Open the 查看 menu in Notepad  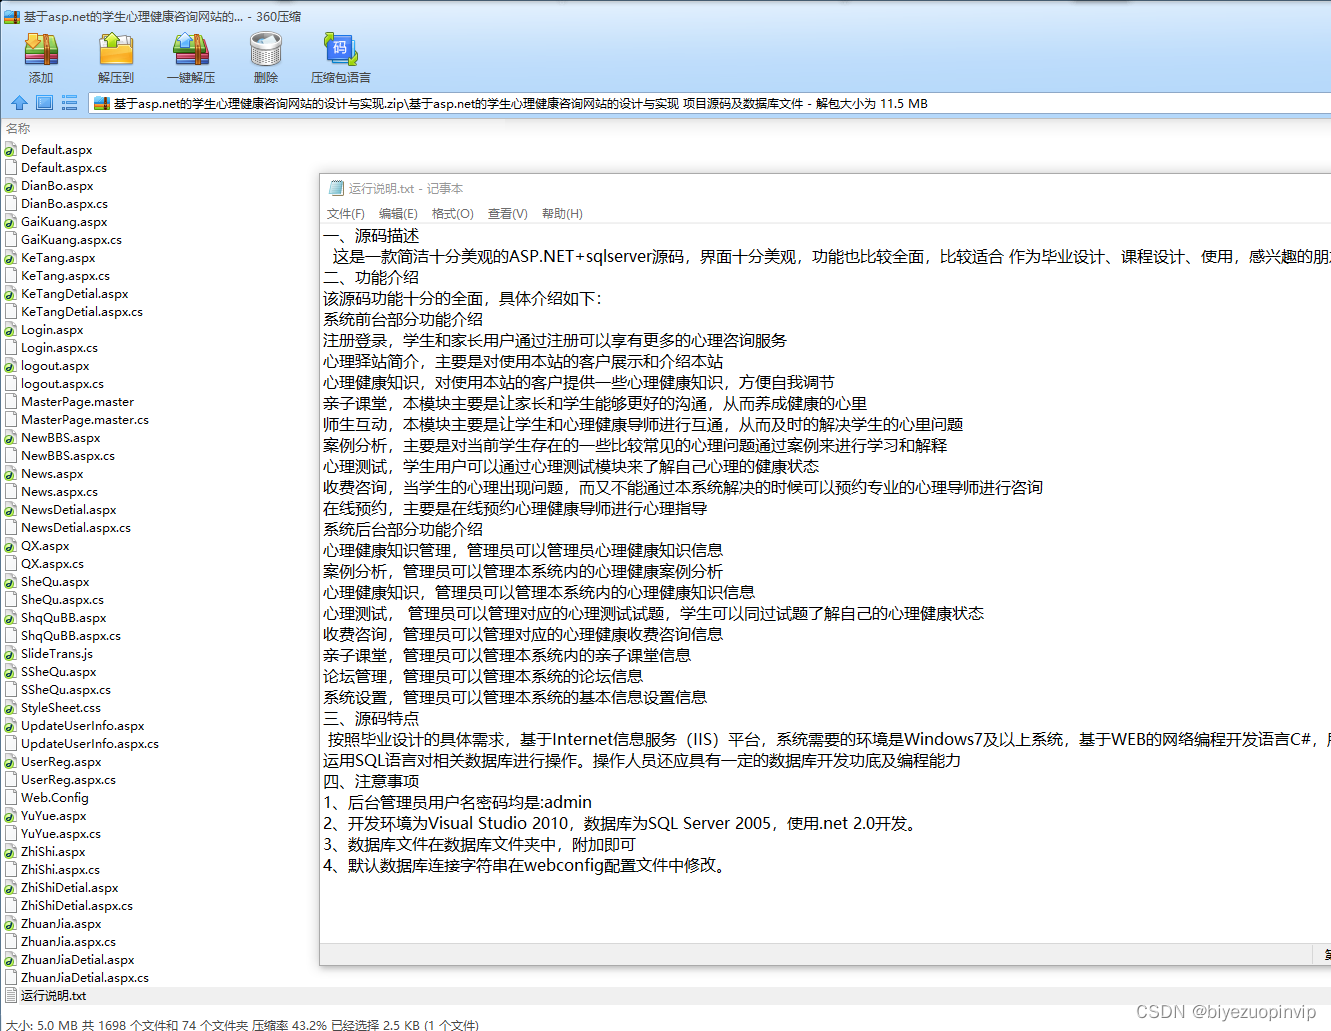tap(506, 213)
